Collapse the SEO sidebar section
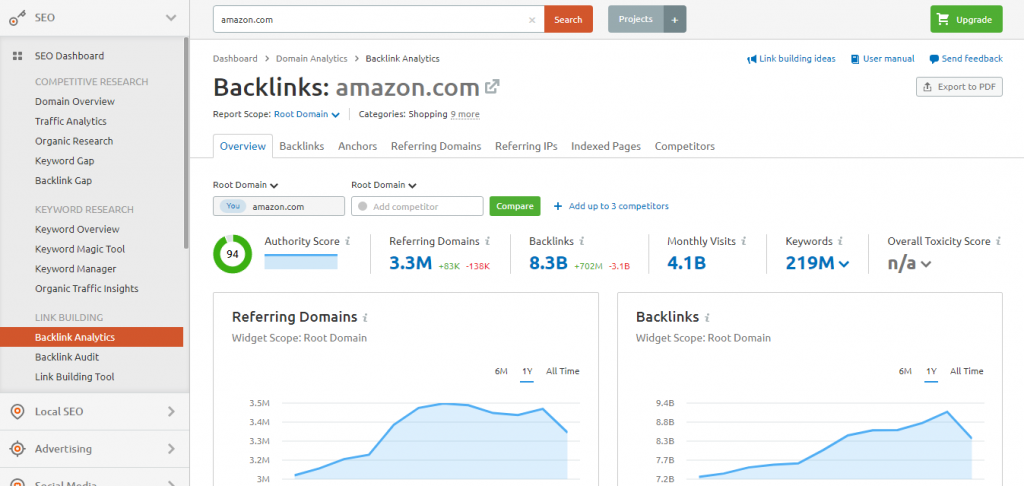This screenshot has height=486, width=1024. pos(171,18)
